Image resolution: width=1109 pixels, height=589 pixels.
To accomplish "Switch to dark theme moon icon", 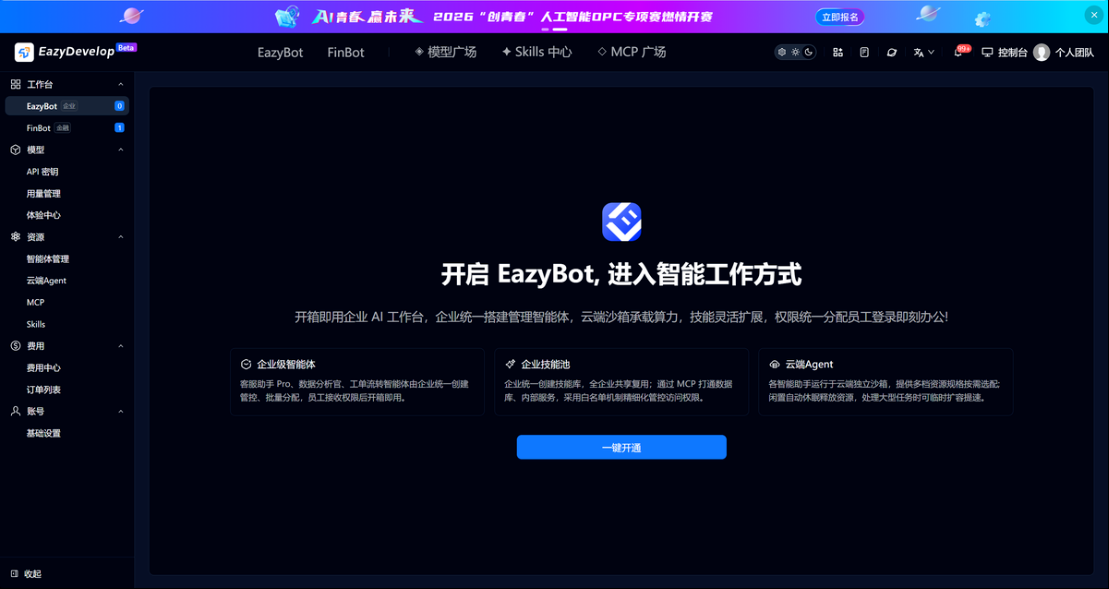I will 808,52.
